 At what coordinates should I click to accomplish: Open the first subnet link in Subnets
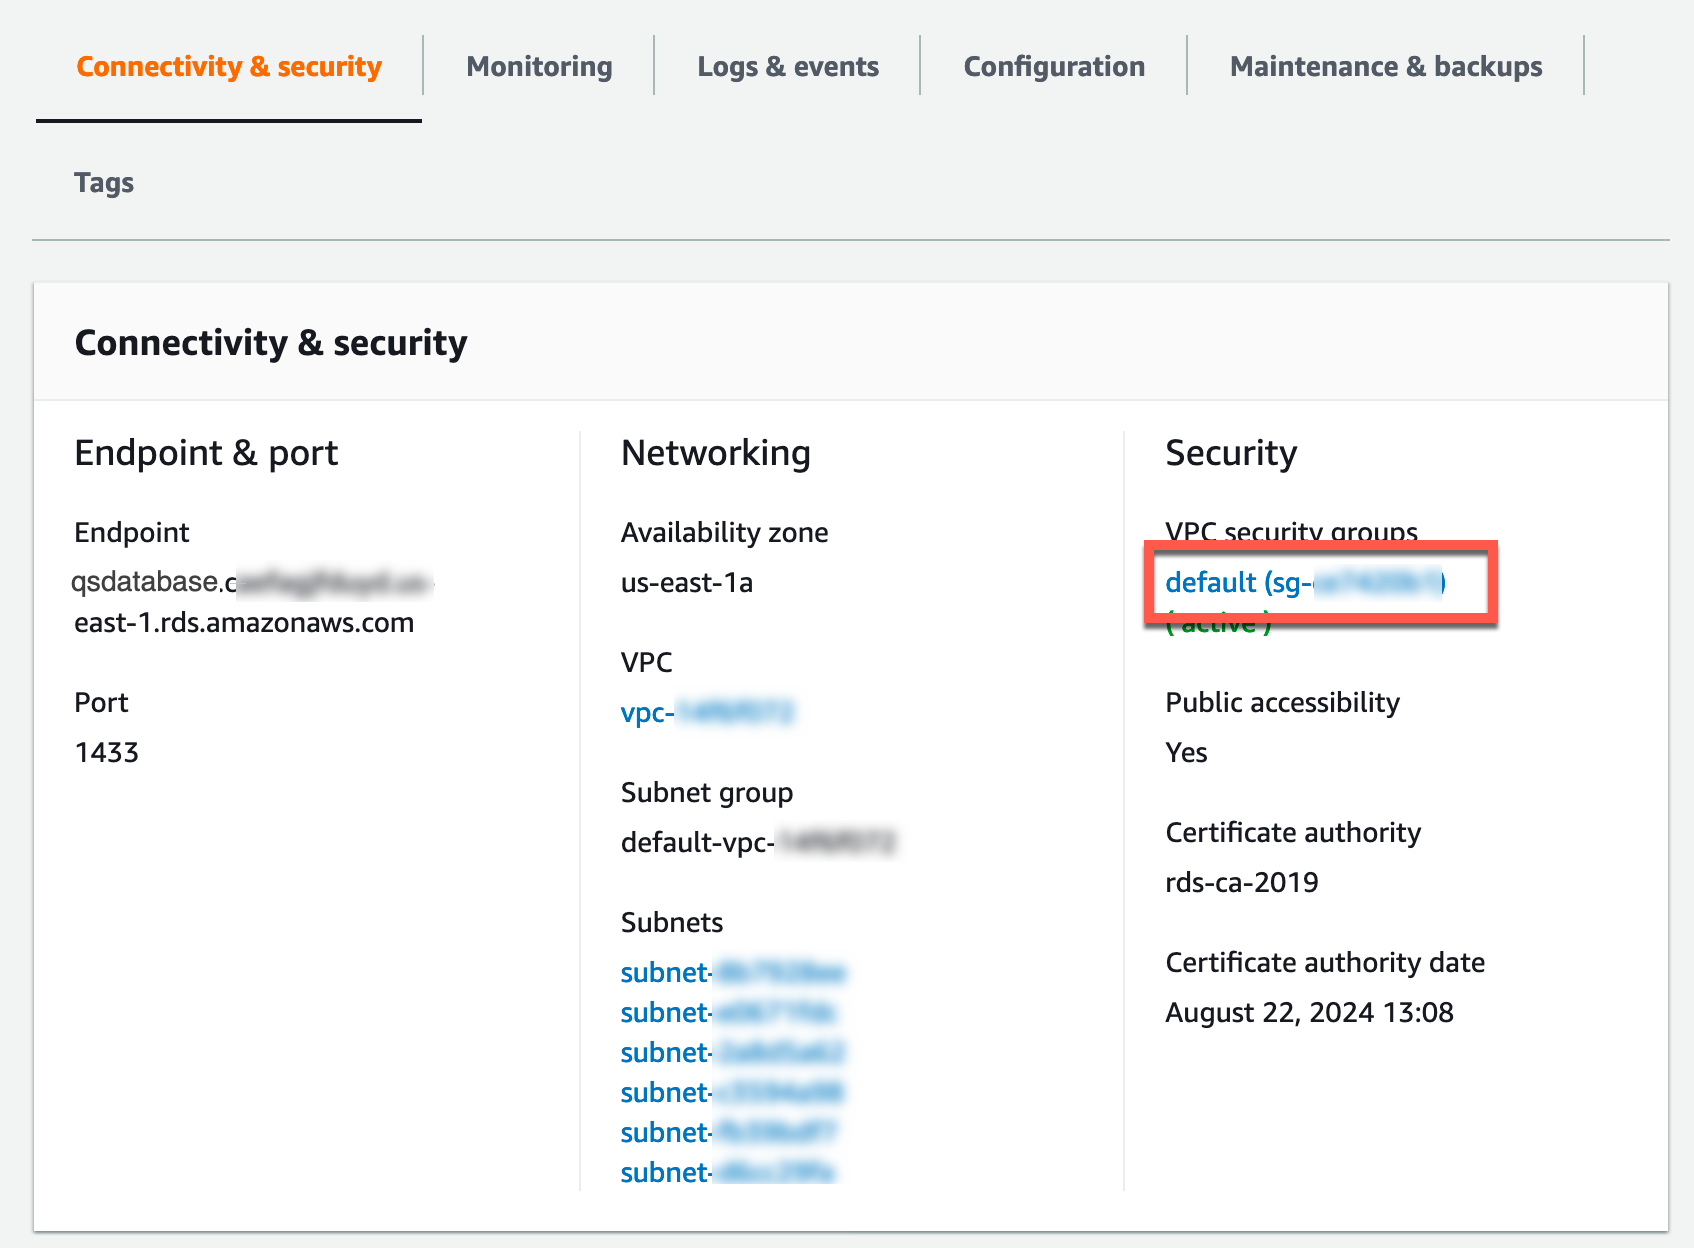click(732, 972)
